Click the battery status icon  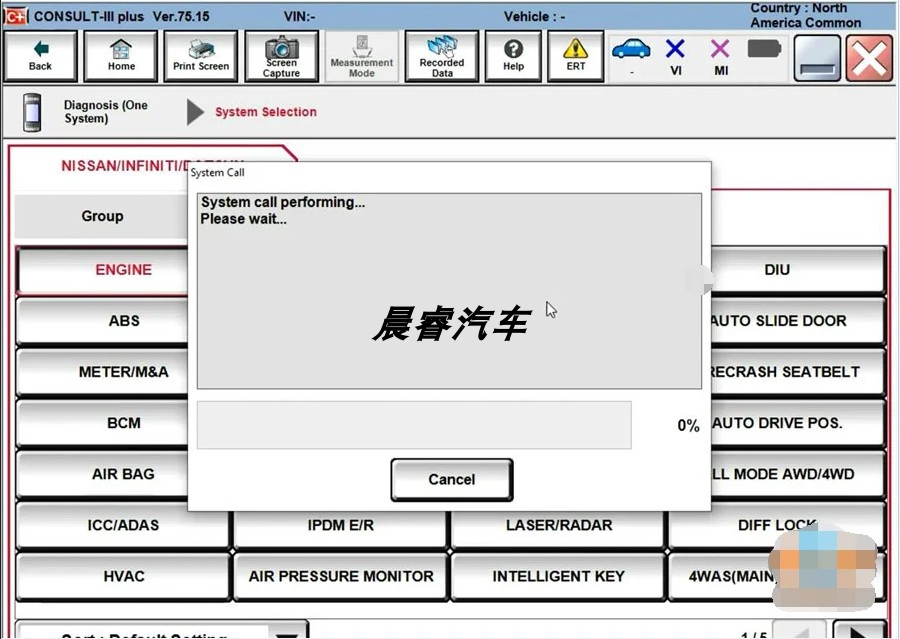[x=764, y=49]
